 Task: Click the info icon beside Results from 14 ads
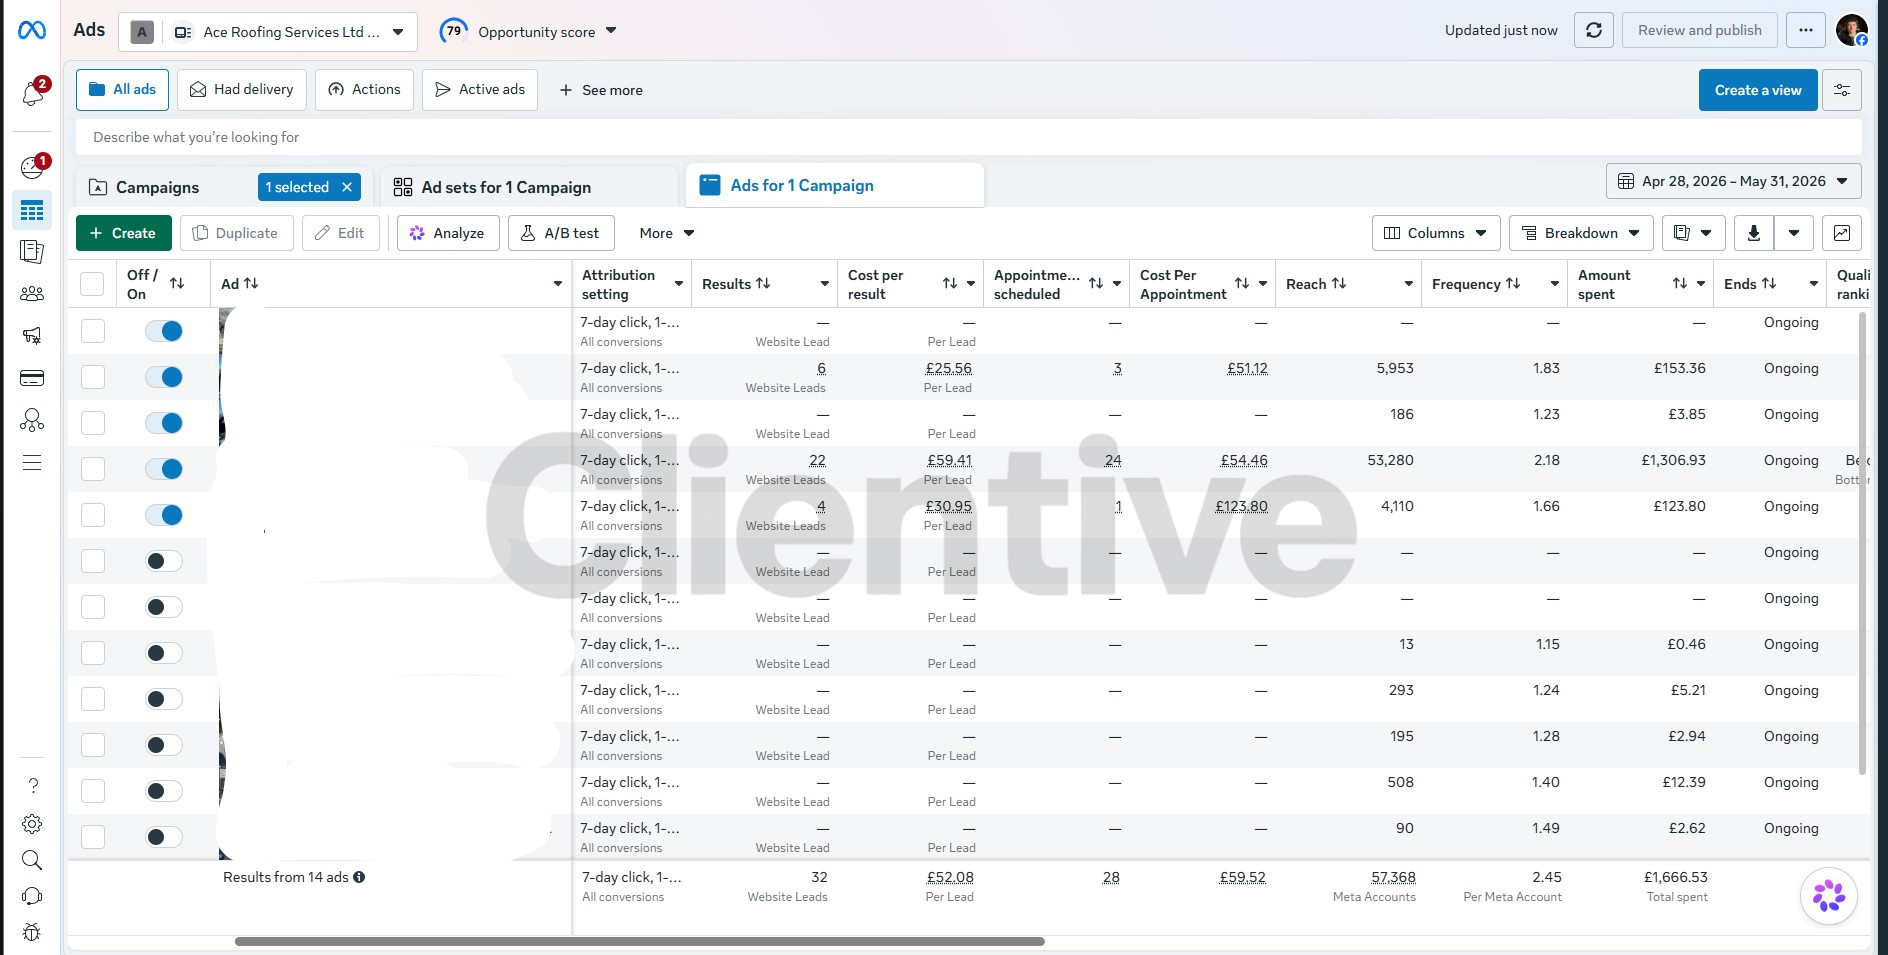(359, 877)
